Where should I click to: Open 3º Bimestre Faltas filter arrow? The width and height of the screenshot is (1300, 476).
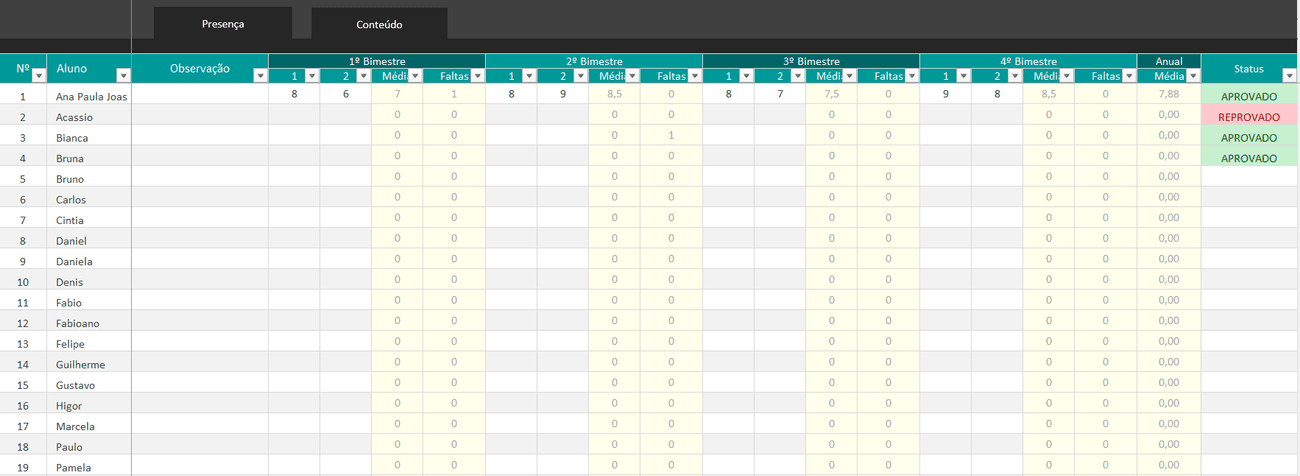point(911,76)
